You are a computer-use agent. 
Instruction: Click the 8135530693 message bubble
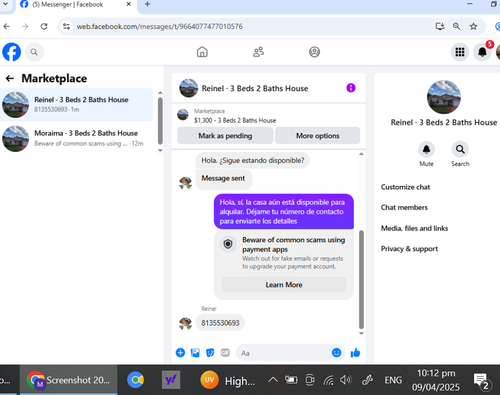point(220,323)
